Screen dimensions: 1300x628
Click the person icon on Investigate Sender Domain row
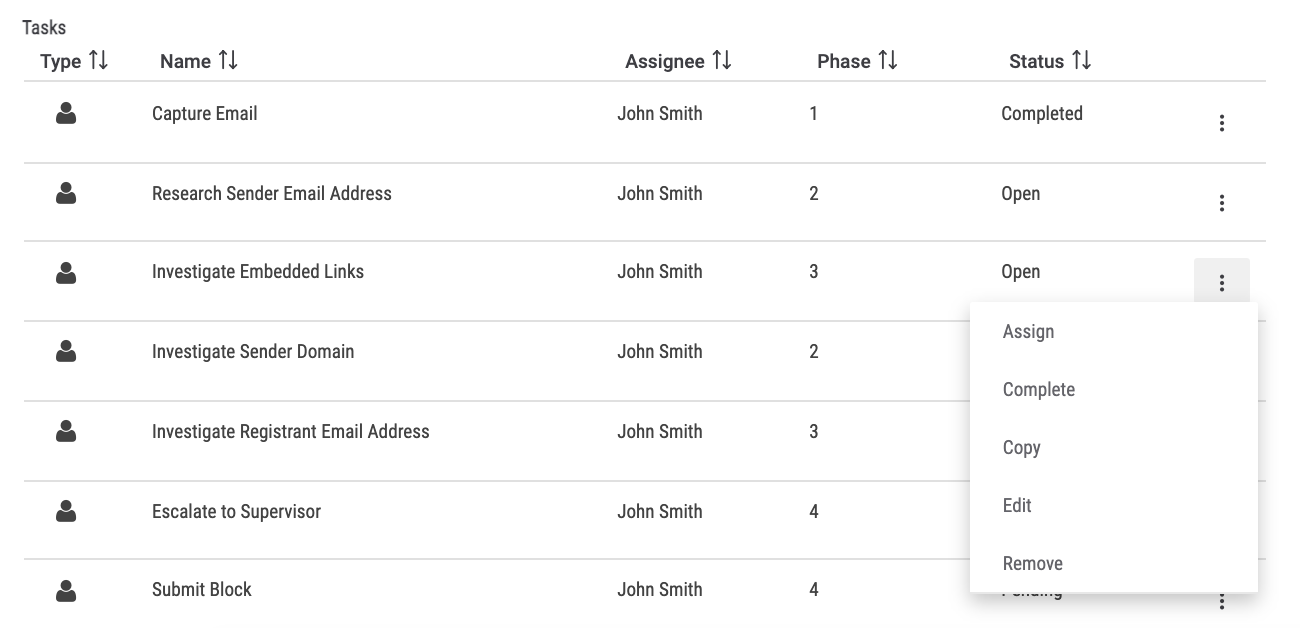click(x=66, y=351)
